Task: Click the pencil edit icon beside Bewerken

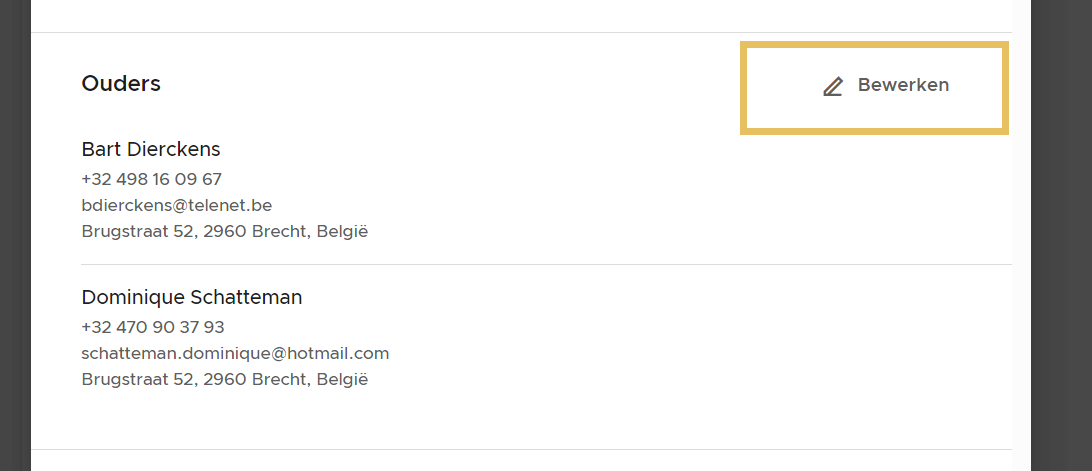Action: coord(833,87)
